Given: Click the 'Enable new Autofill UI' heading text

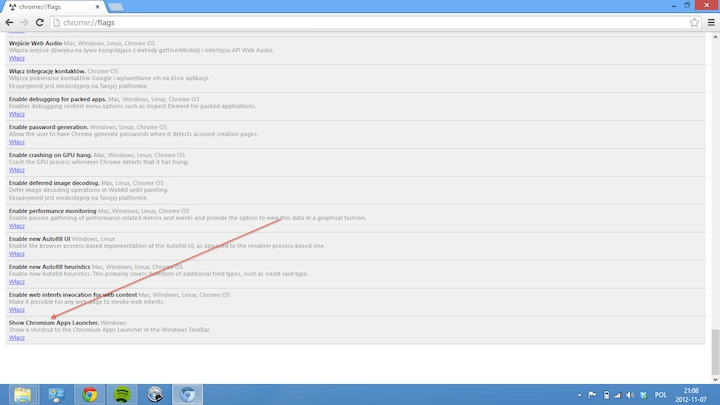Looking at the screenshot, I should [39, 239].
